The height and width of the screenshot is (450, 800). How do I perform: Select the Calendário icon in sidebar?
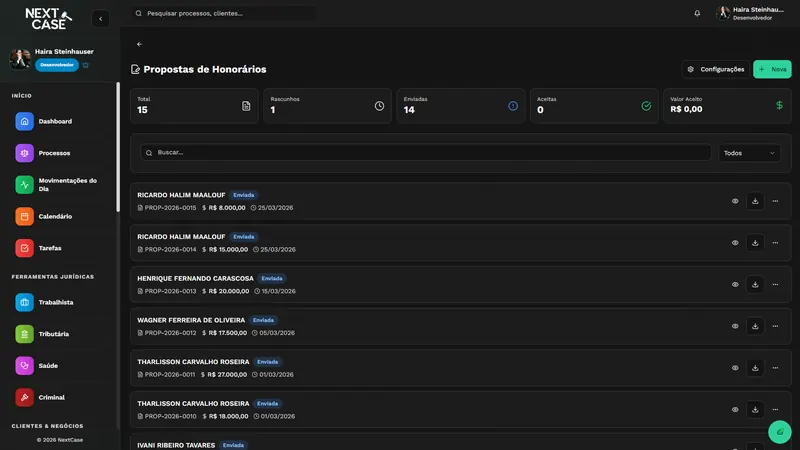tap(24, 216)
